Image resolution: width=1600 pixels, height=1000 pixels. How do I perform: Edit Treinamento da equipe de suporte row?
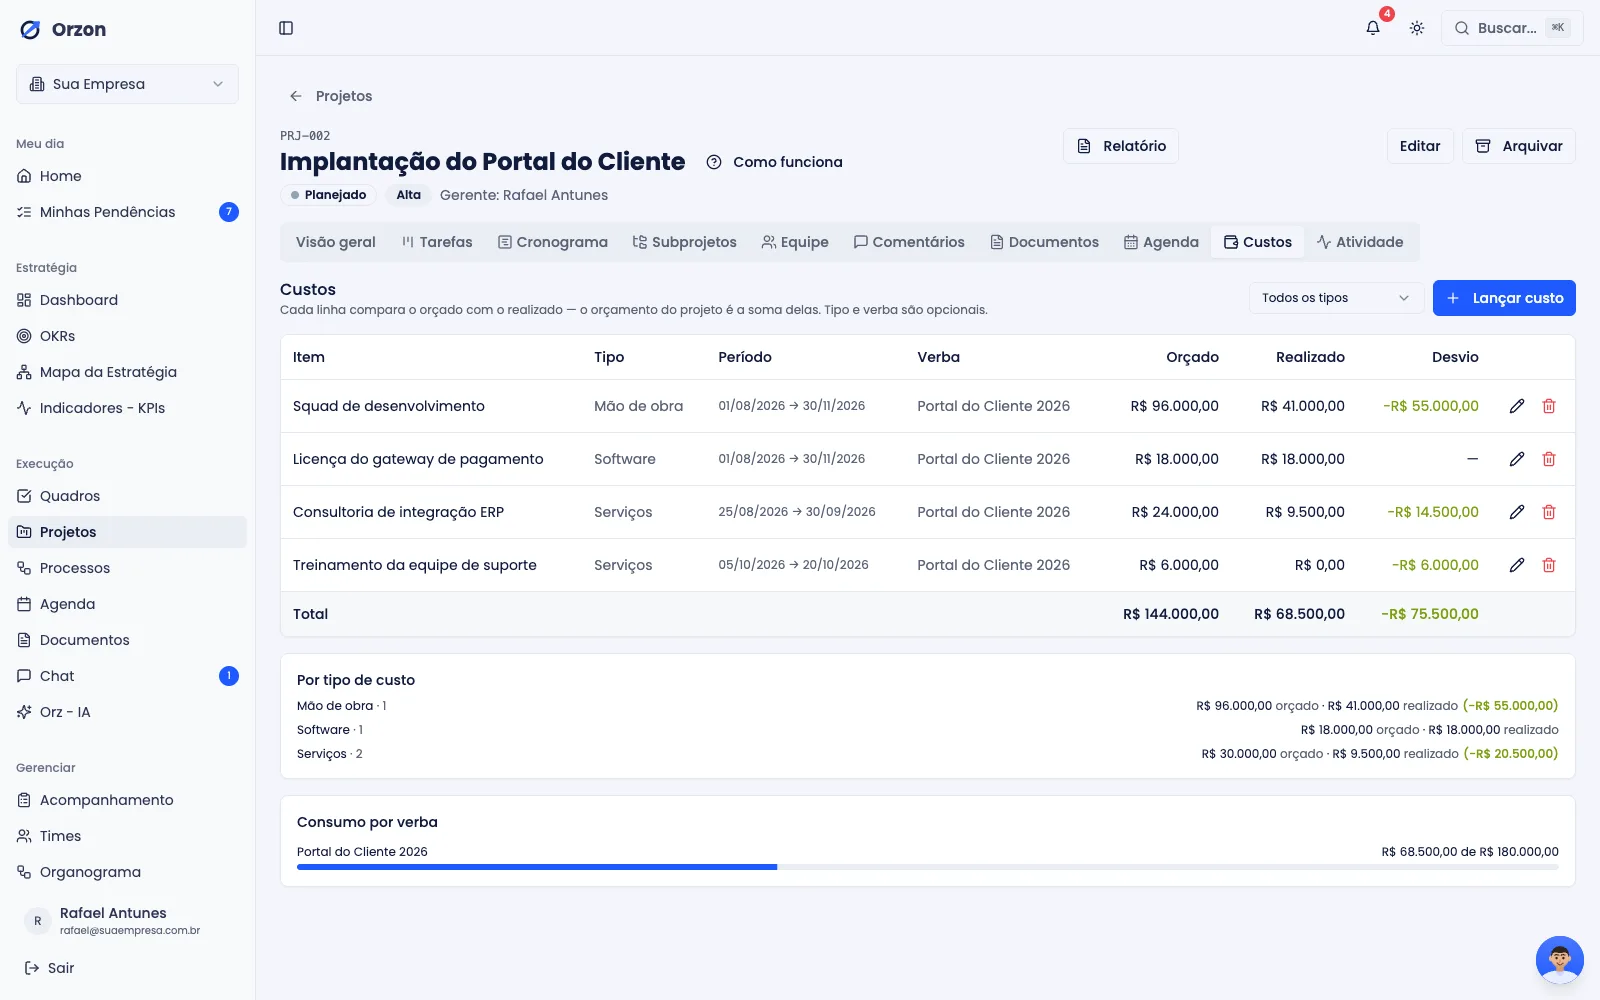1517,565
